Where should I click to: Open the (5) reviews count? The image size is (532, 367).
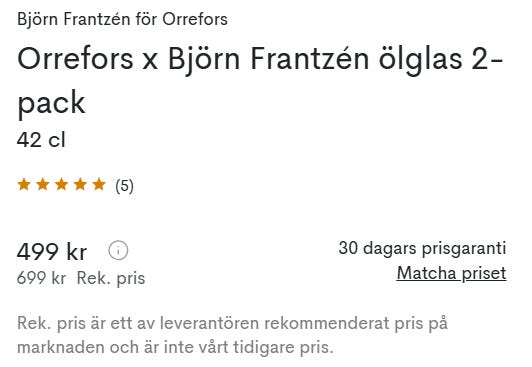pyautogui.click(x=125, y=186)
